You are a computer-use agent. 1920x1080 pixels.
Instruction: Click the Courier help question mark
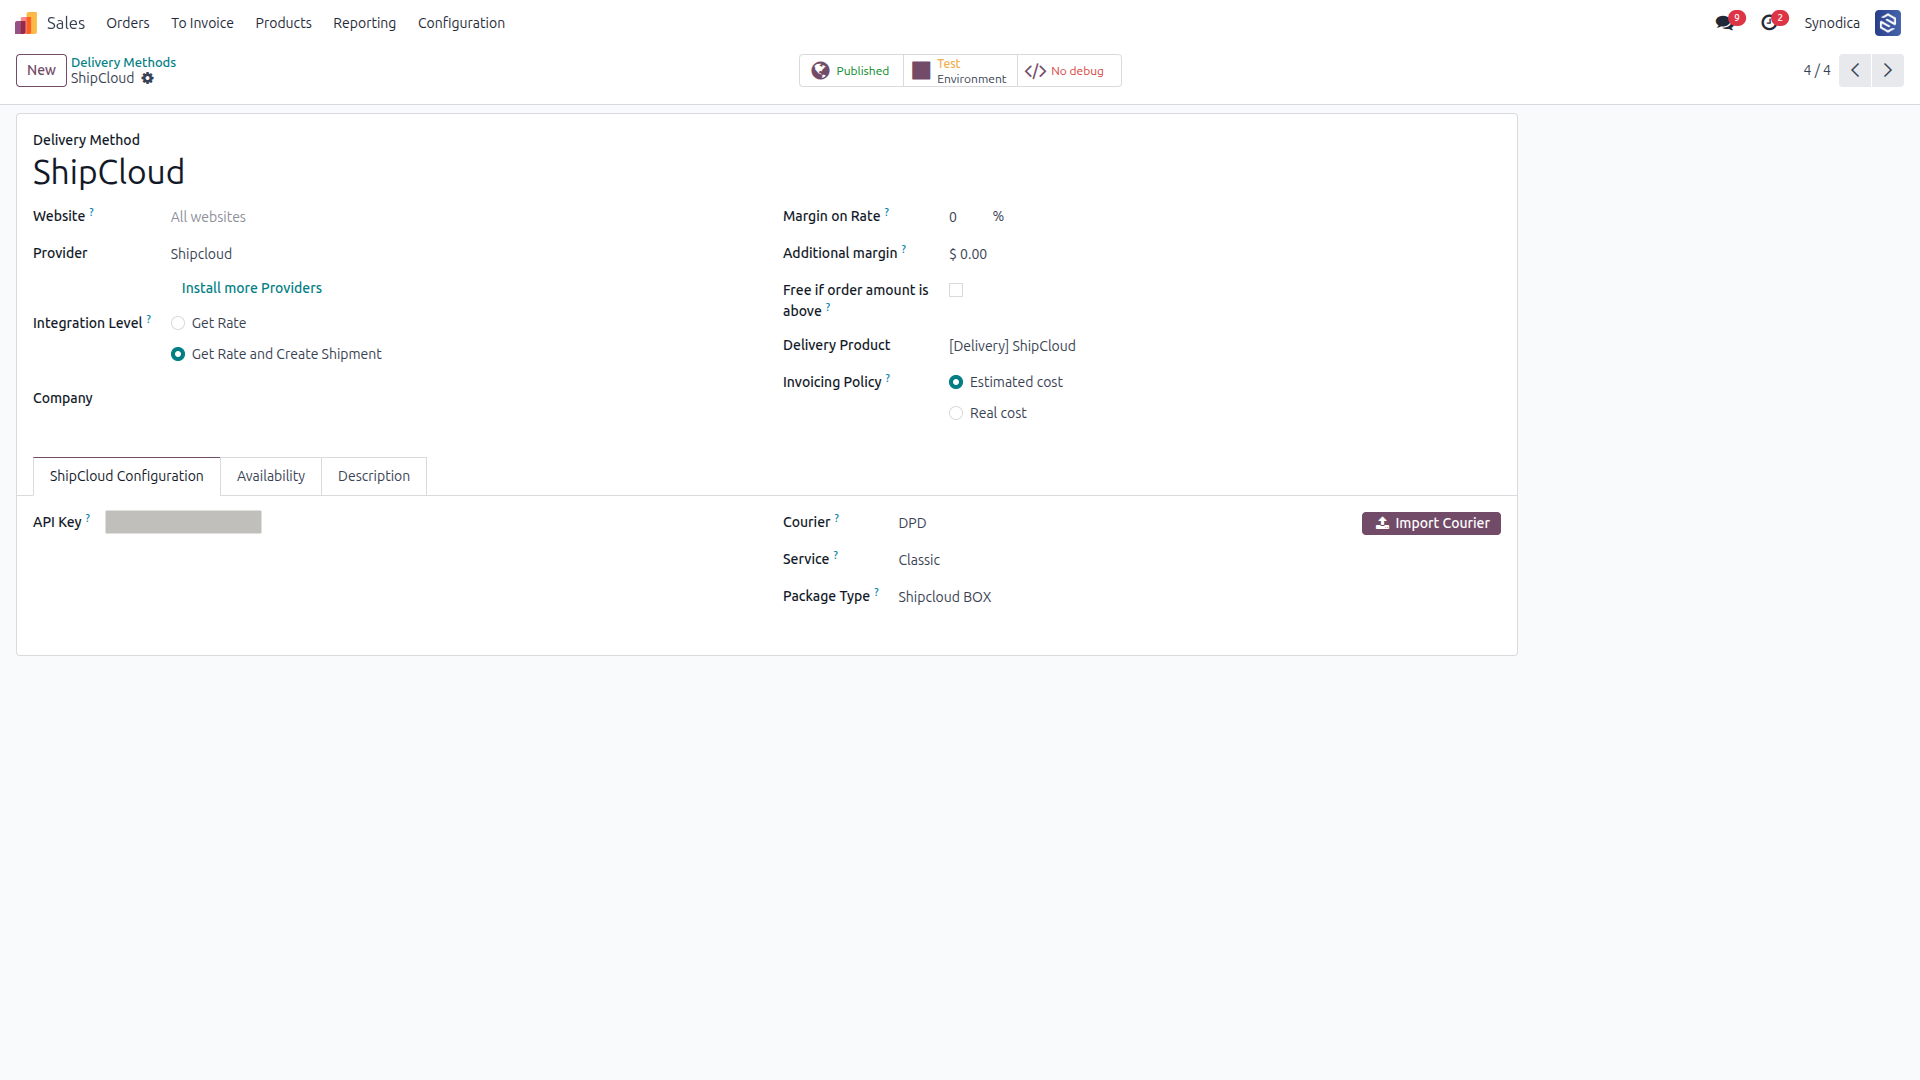(837, 518)
